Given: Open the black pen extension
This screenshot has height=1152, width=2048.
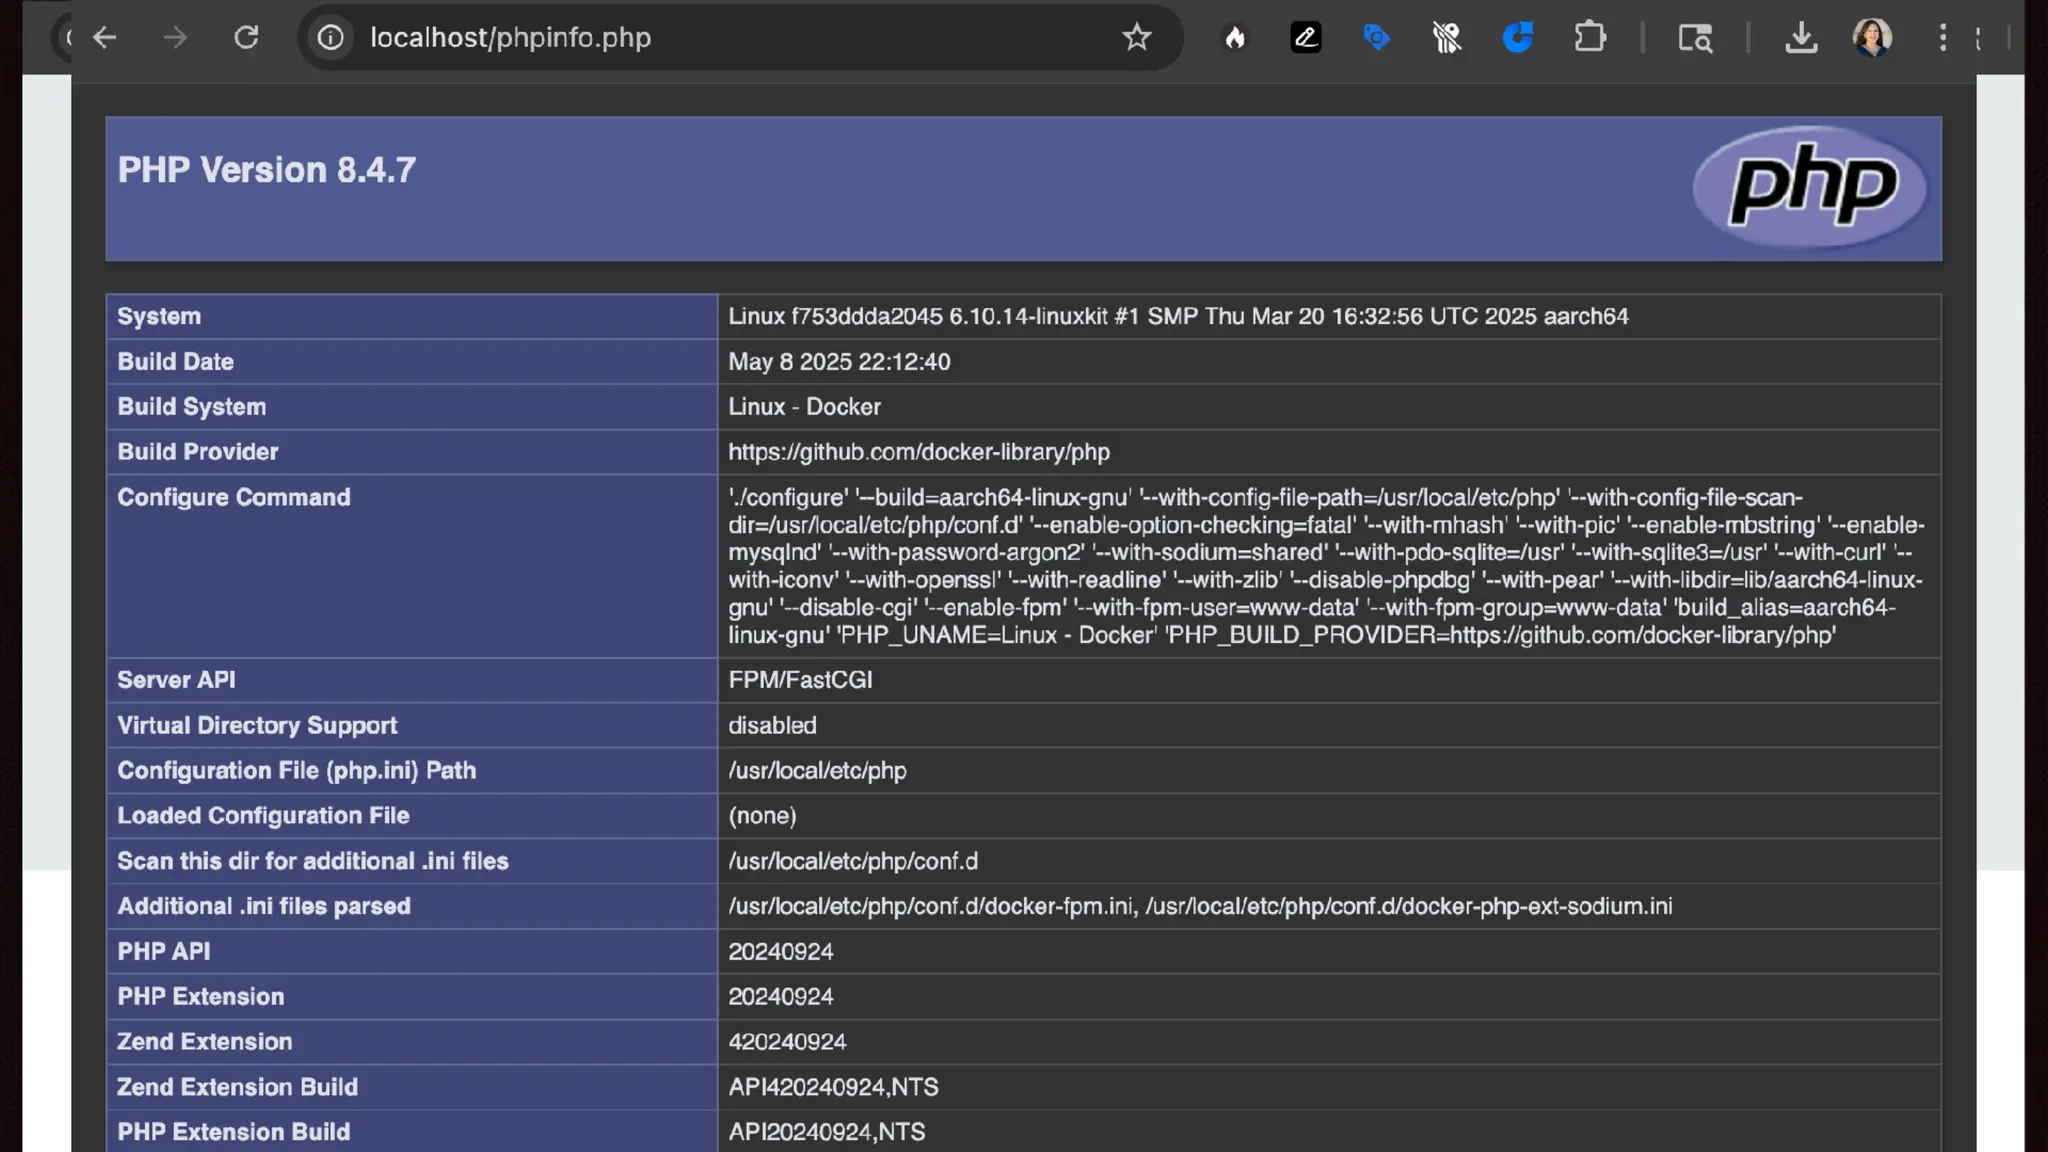Looking at the screenshot, I should point(1305,38).
